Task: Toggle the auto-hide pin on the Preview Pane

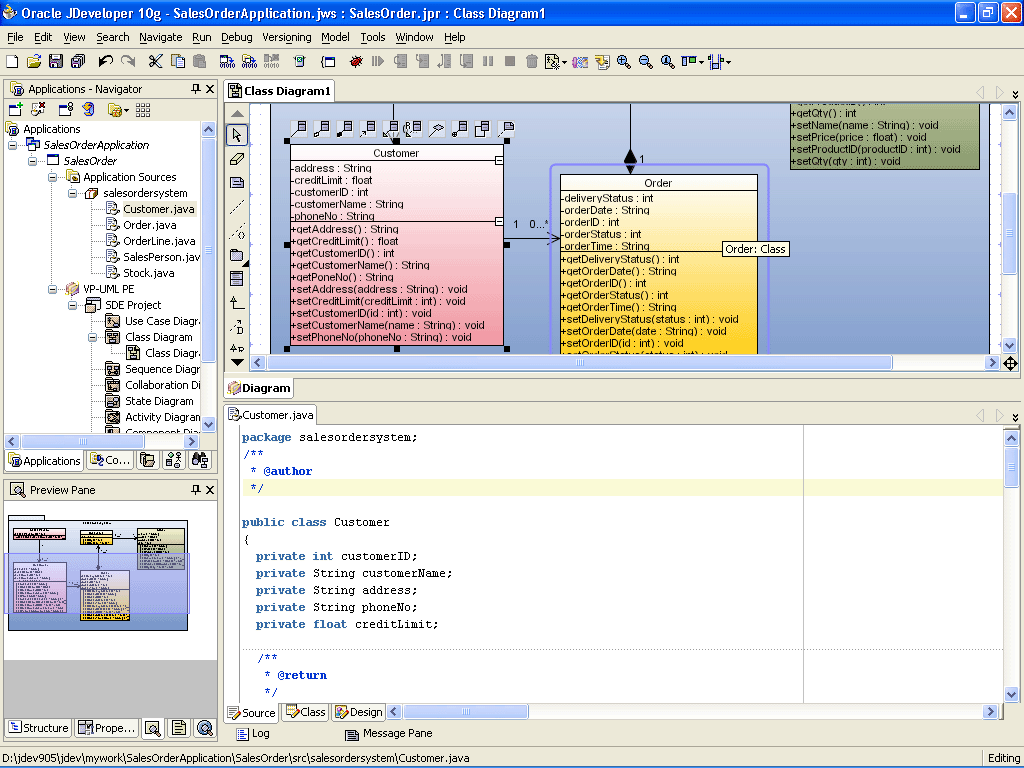Action: [x=195, y=490]
